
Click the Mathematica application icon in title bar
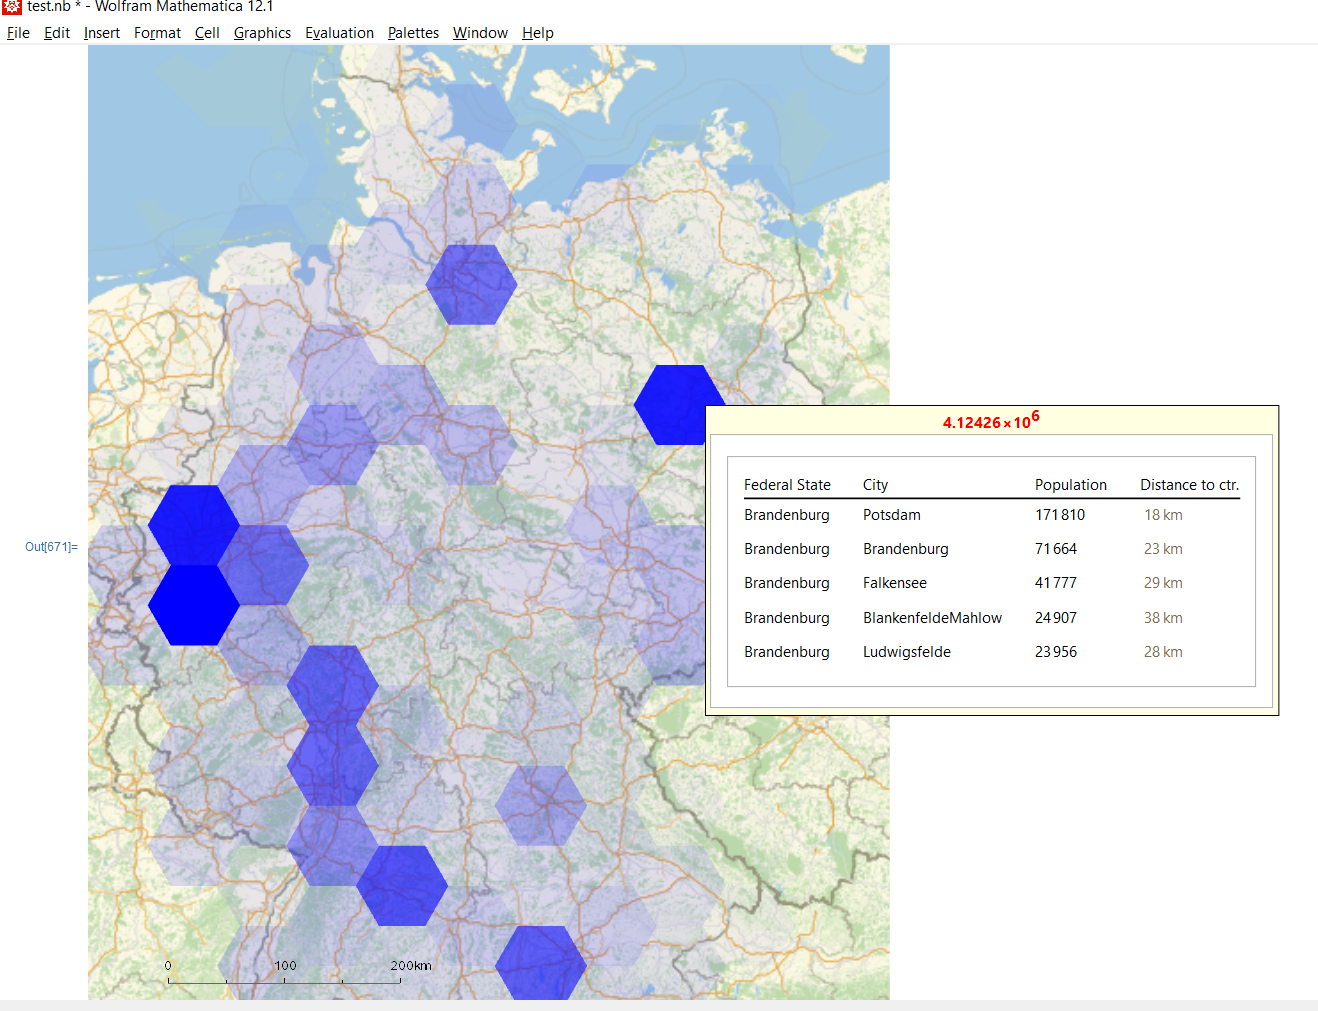pyautogui.click(x=11, y=6)
